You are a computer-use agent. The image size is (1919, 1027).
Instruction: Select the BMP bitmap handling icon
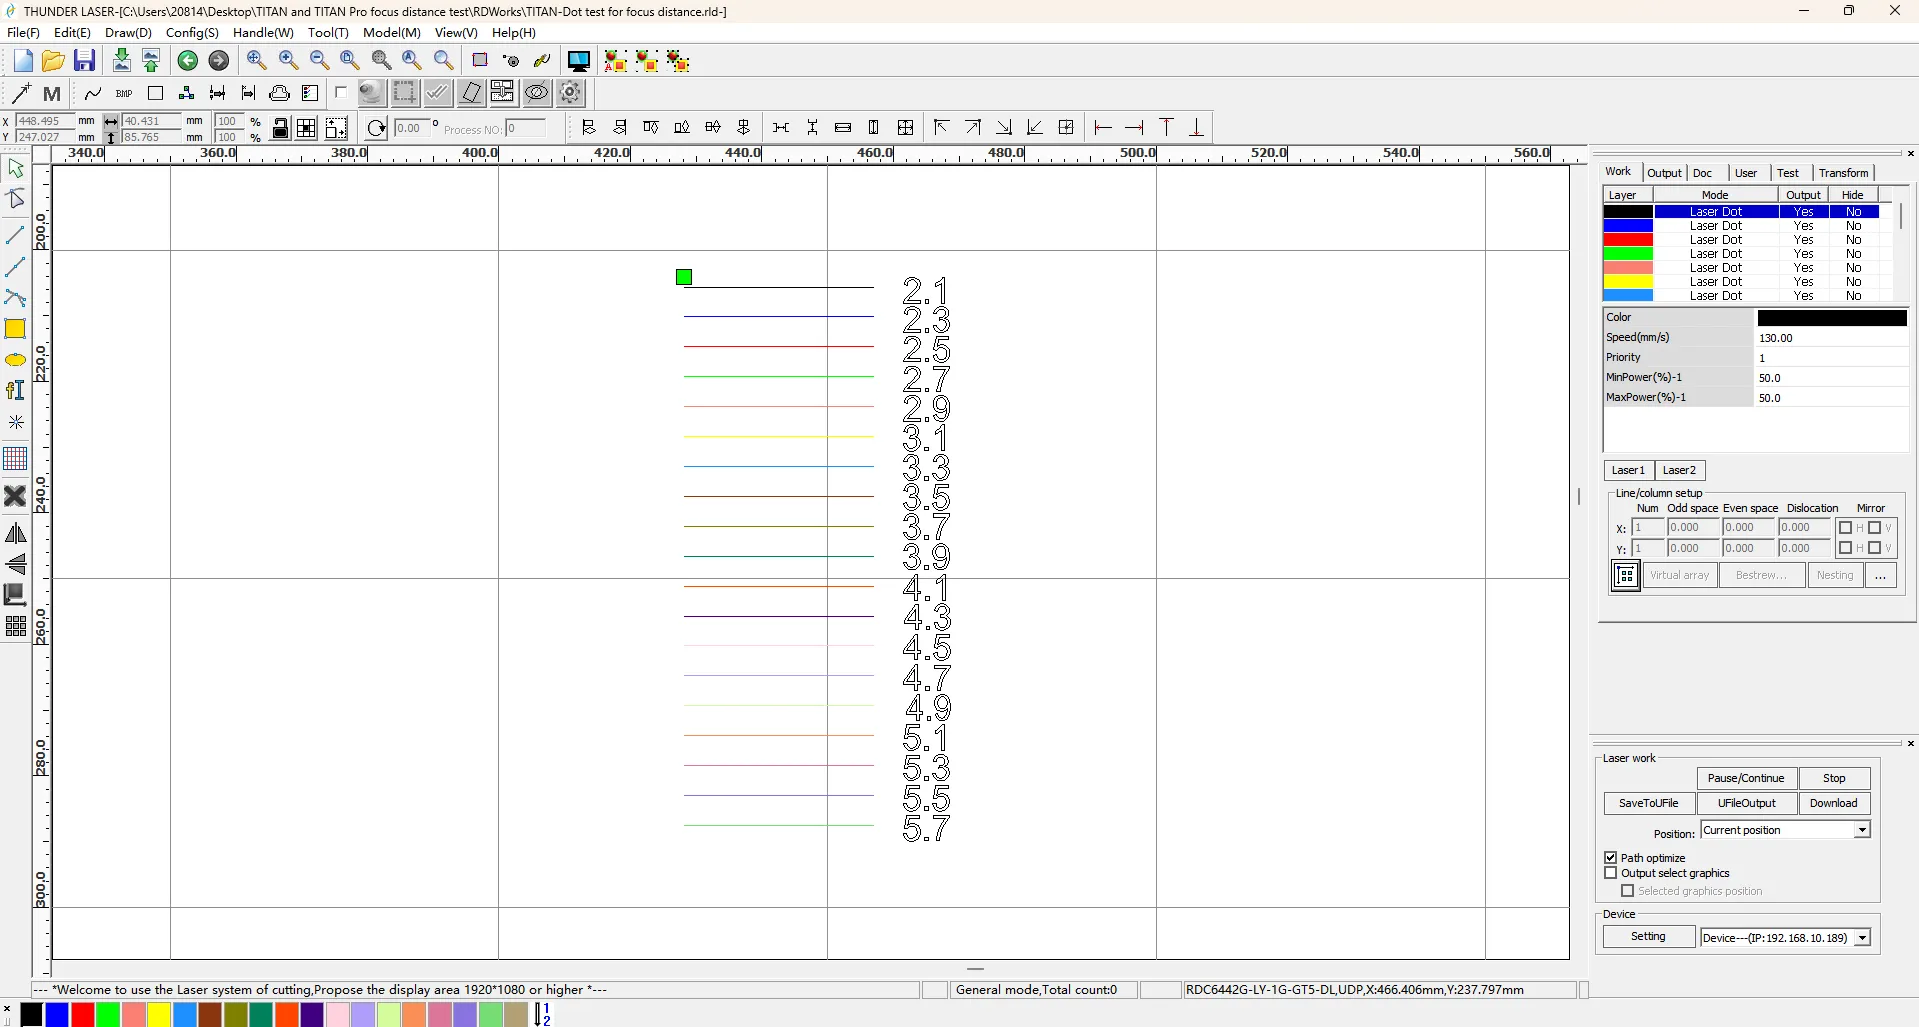point(124,94)
